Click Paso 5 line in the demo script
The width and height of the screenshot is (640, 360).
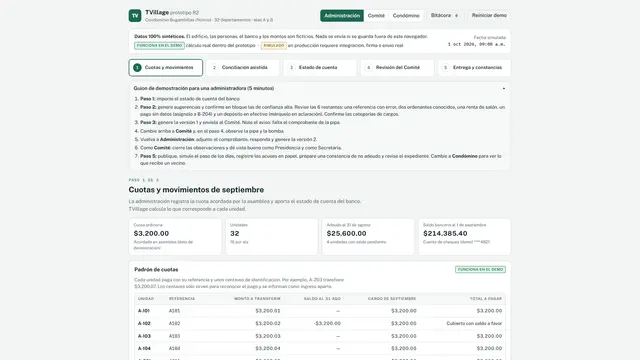pyautogui.click(x=321, y=160)
